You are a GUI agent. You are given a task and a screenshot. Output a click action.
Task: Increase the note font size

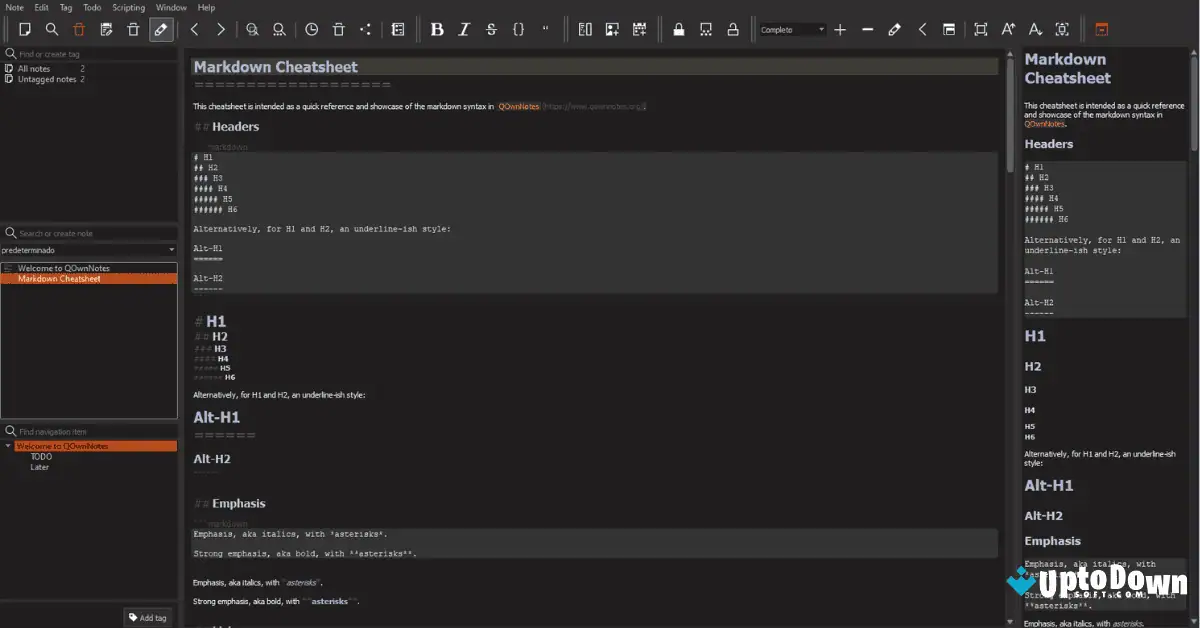pos(1008,29)
